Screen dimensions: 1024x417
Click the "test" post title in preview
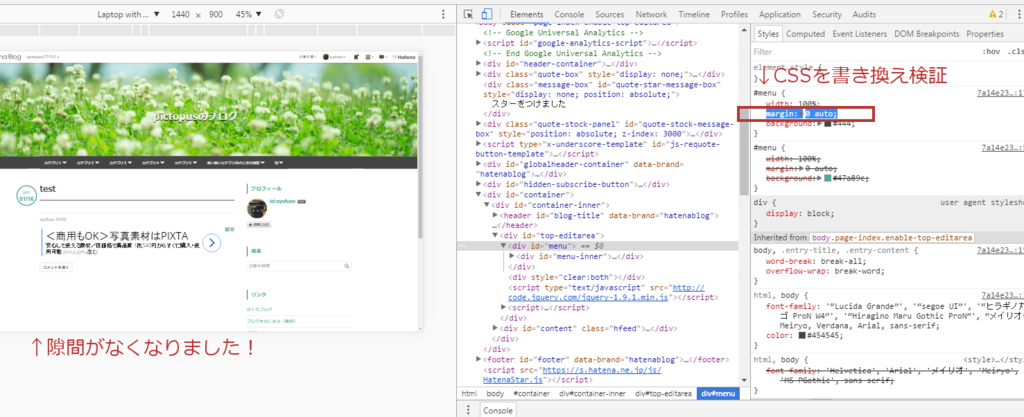point(48,189)
